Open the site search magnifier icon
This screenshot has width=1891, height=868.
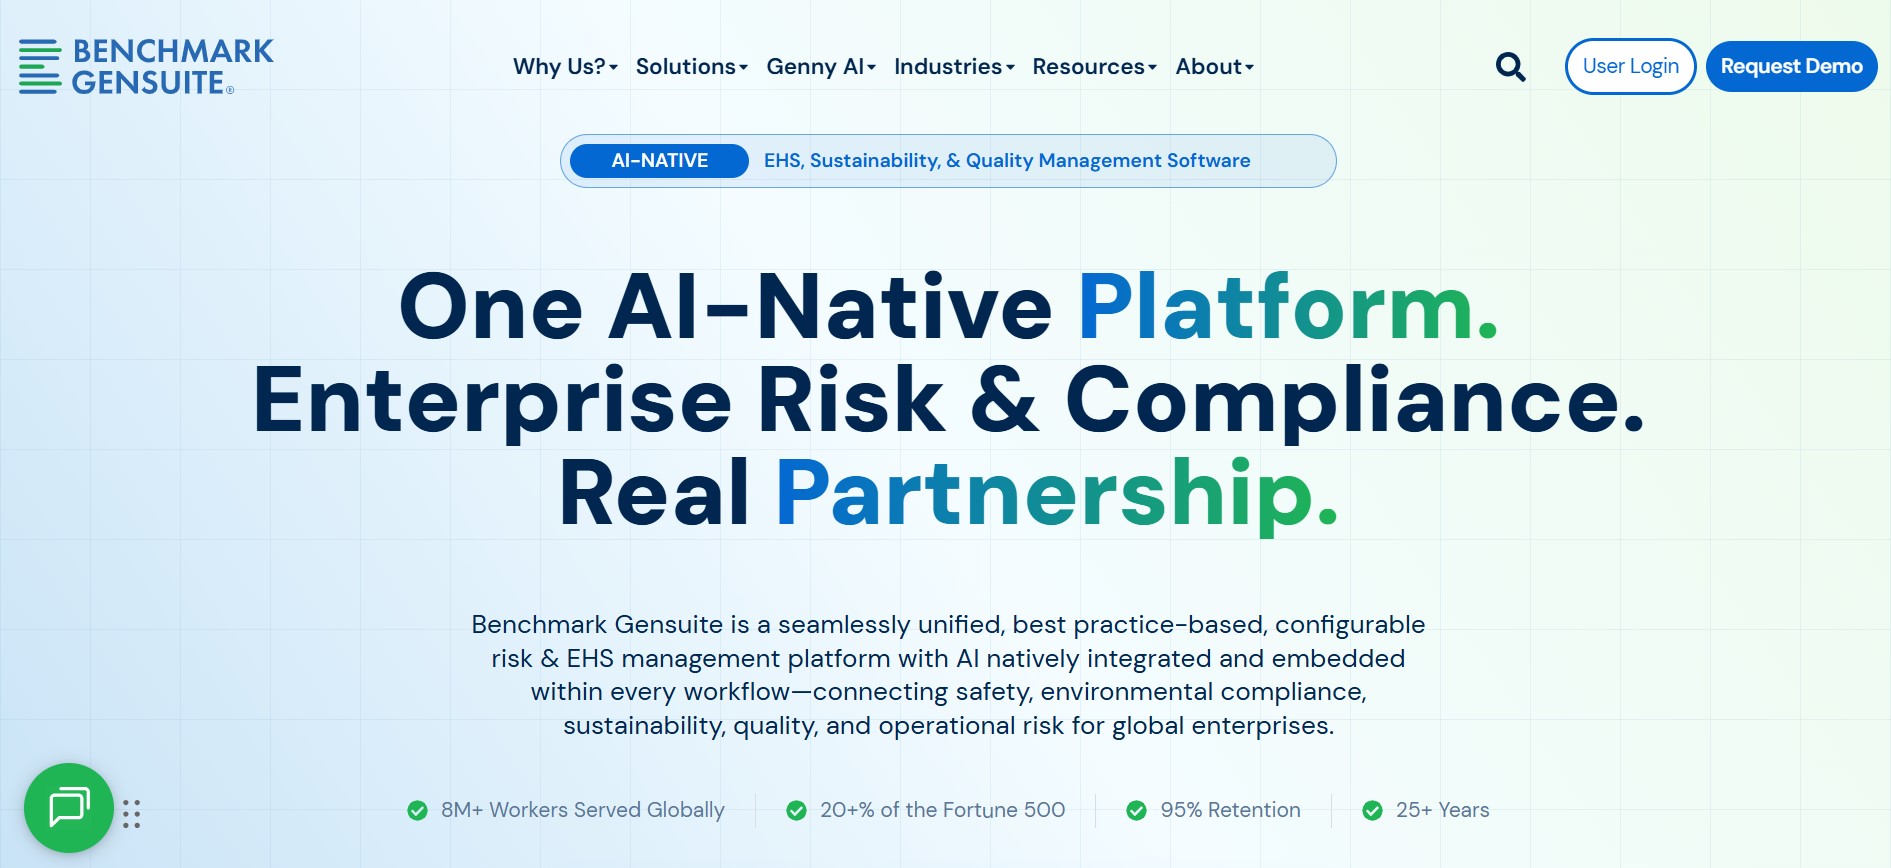pyautogui.click(x=1510, y=67)
